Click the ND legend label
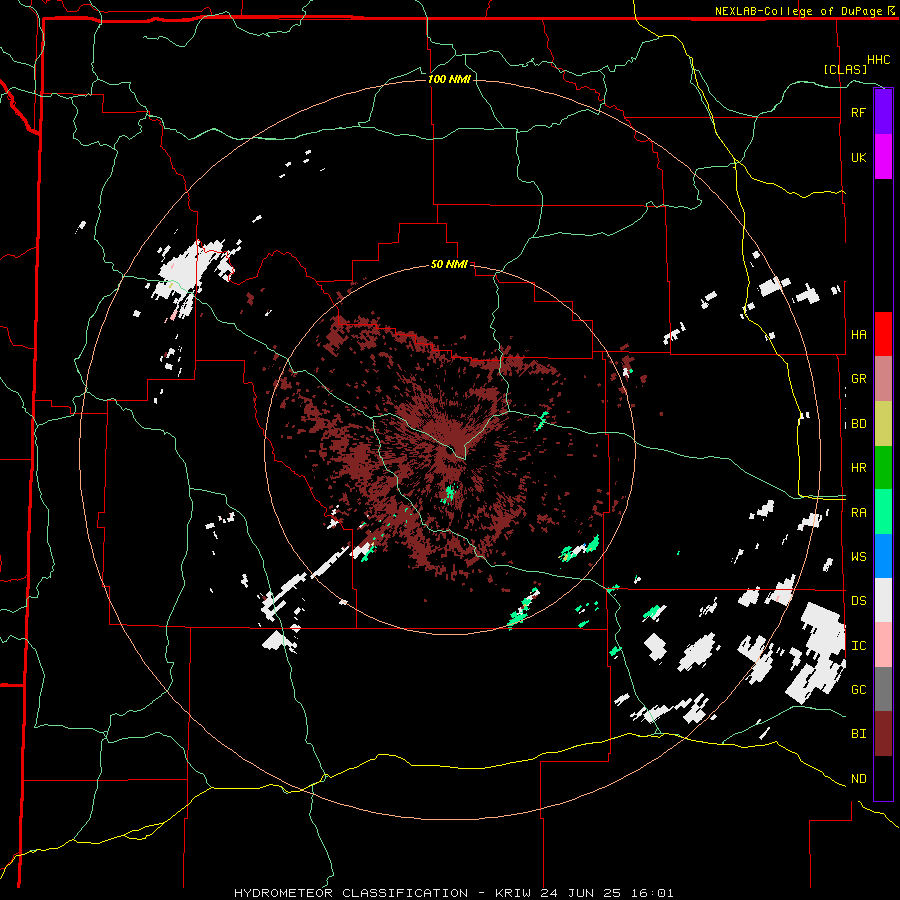This screenshot has height=900, width=900. click(858, 779)
